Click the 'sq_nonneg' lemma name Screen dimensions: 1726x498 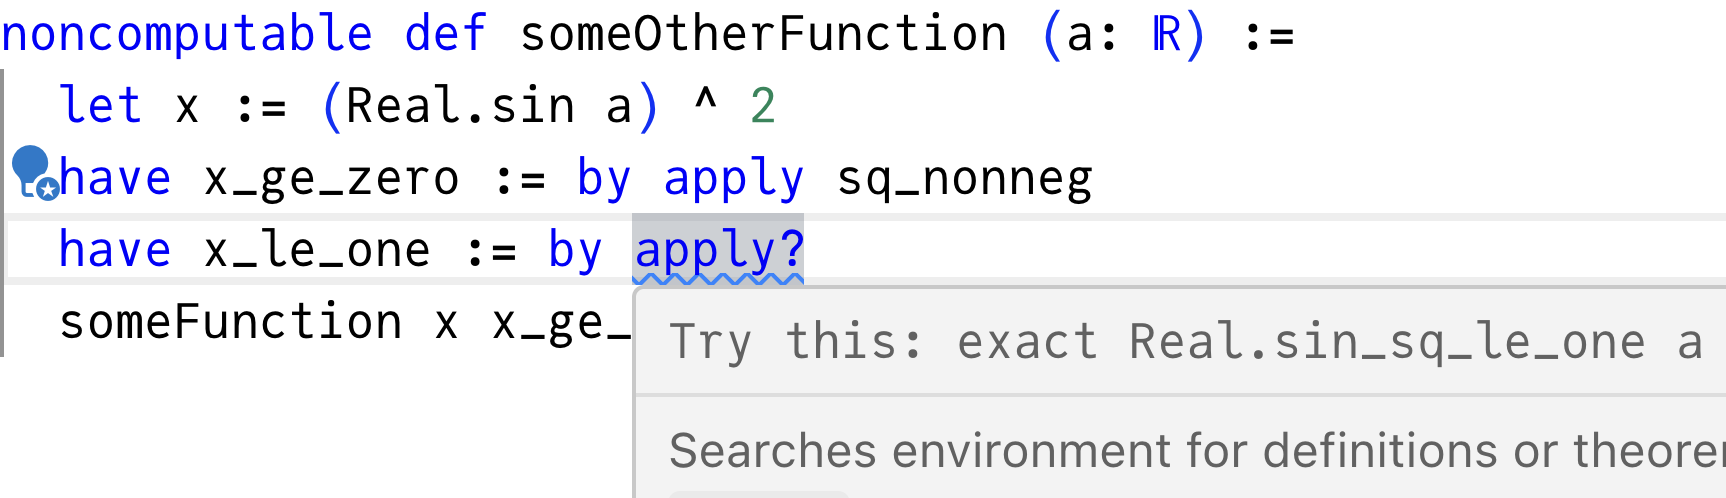(964, 180)
